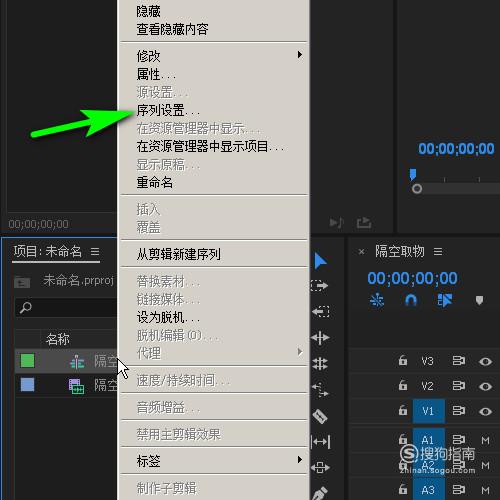This screenshot has width=500, height=500.
Task: Choose 从剪辑新建序列 menu item
Action: (213, 254)
